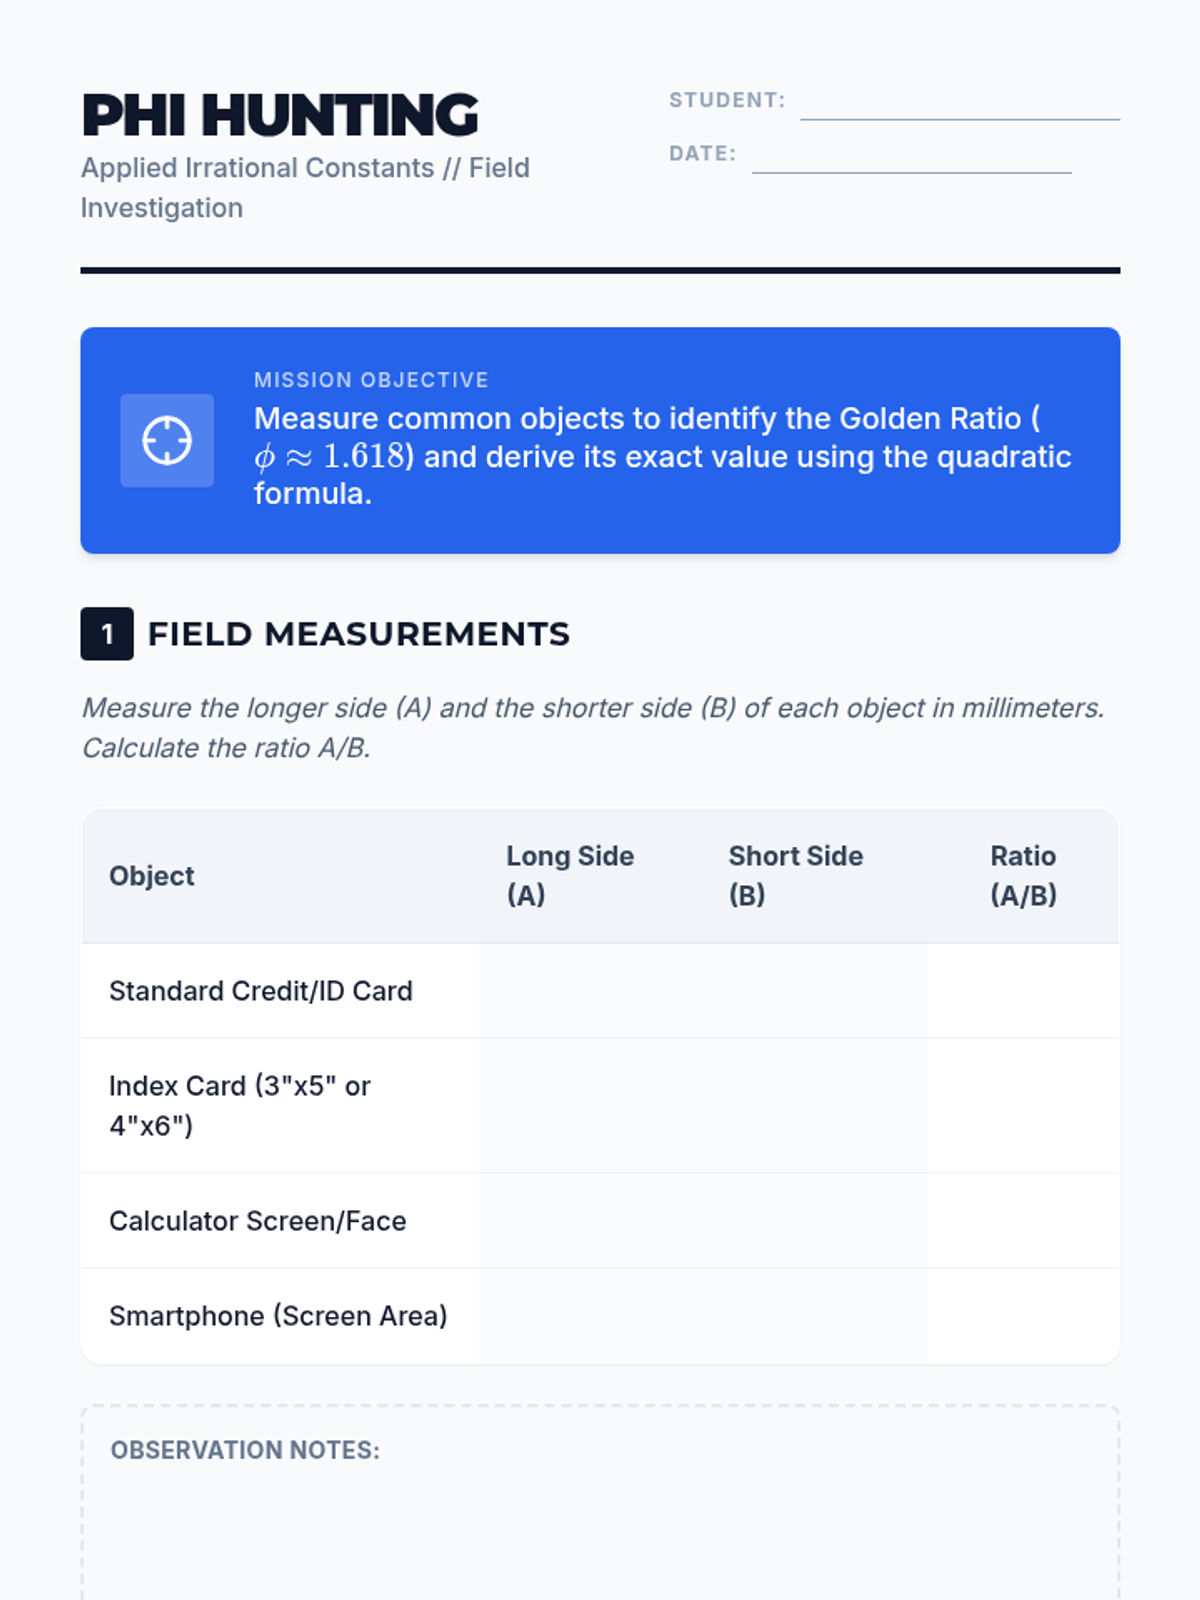Click the Field Measurements section heading

pos(358,634)
